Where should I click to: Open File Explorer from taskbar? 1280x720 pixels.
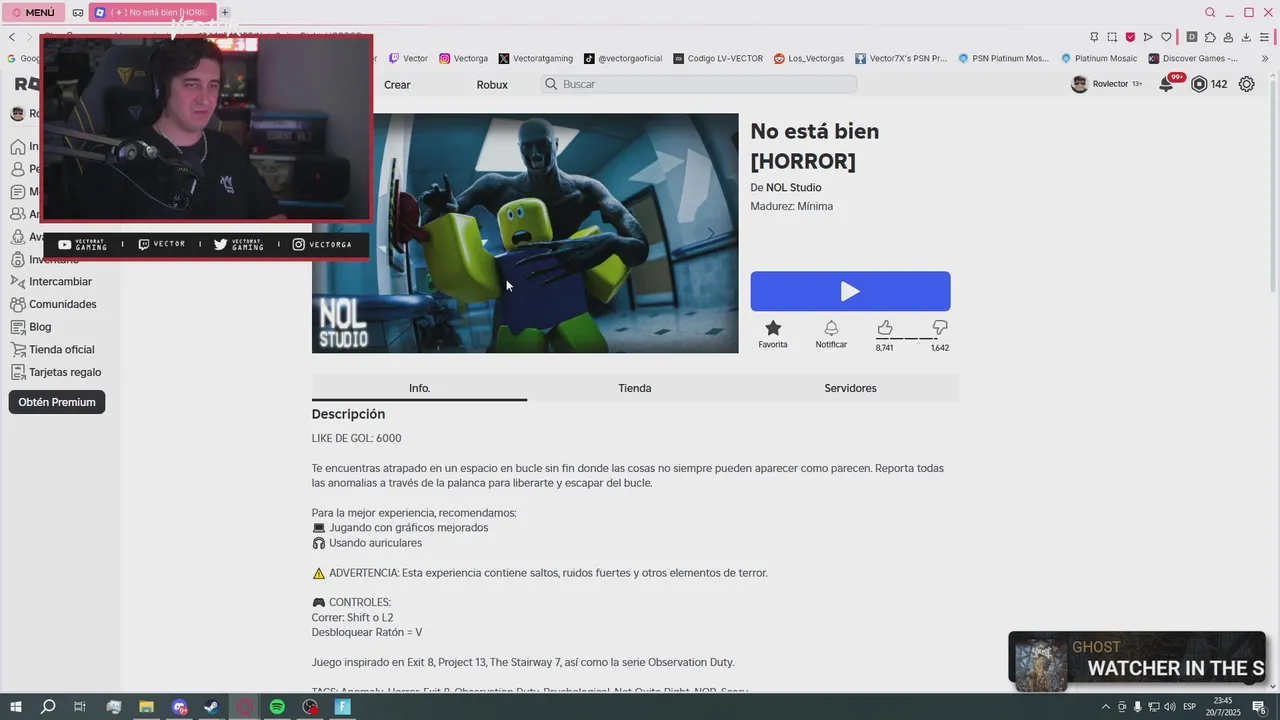click(x=146, y=707)
